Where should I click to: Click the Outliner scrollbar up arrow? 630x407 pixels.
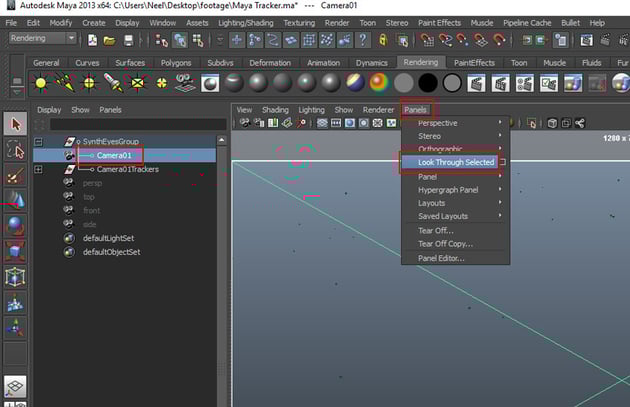point(221,140)
